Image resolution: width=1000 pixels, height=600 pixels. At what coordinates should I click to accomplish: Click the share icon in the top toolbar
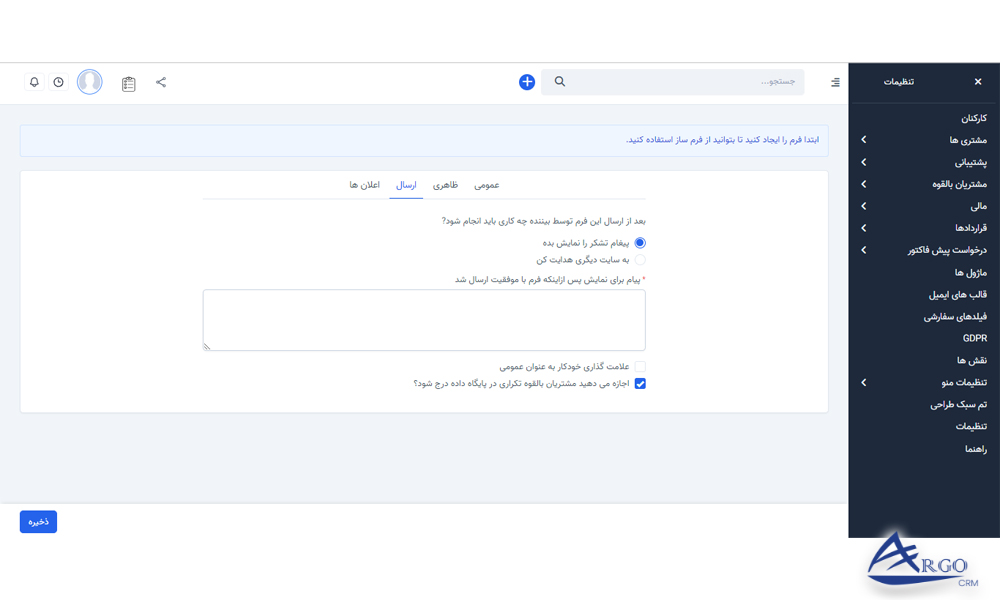pyautogui.click(x=161, y=83)
